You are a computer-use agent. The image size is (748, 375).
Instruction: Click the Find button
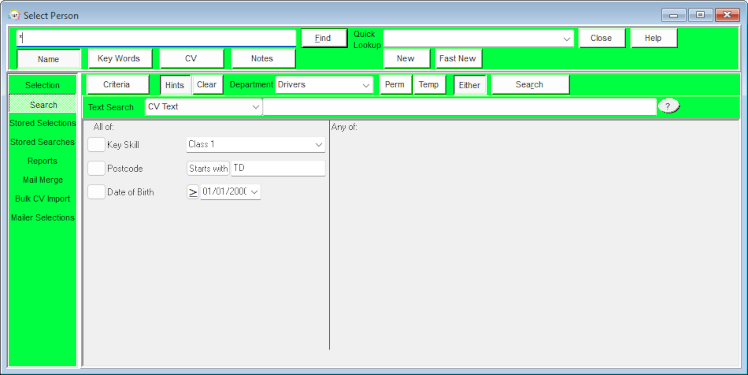[x=324, y=38]
